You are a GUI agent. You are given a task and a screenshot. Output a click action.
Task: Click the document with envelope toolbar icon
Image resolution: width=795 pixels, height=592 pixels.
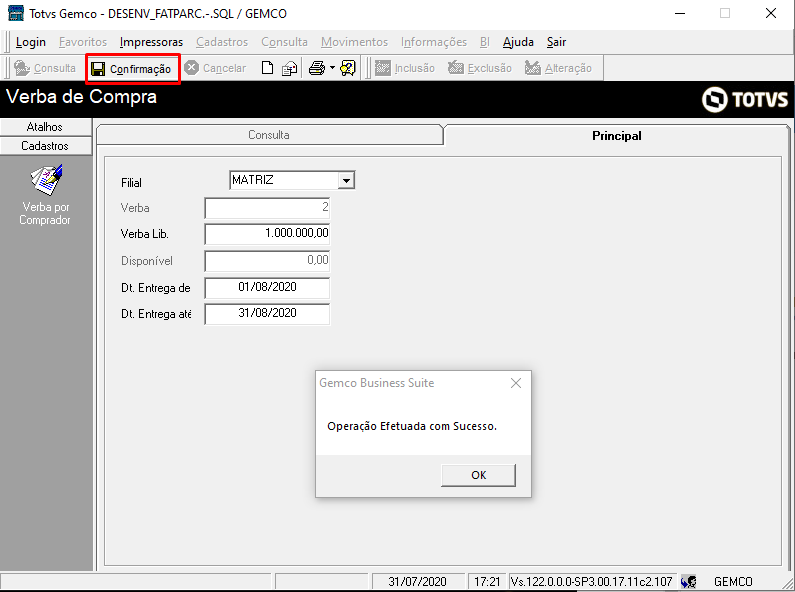289,68
